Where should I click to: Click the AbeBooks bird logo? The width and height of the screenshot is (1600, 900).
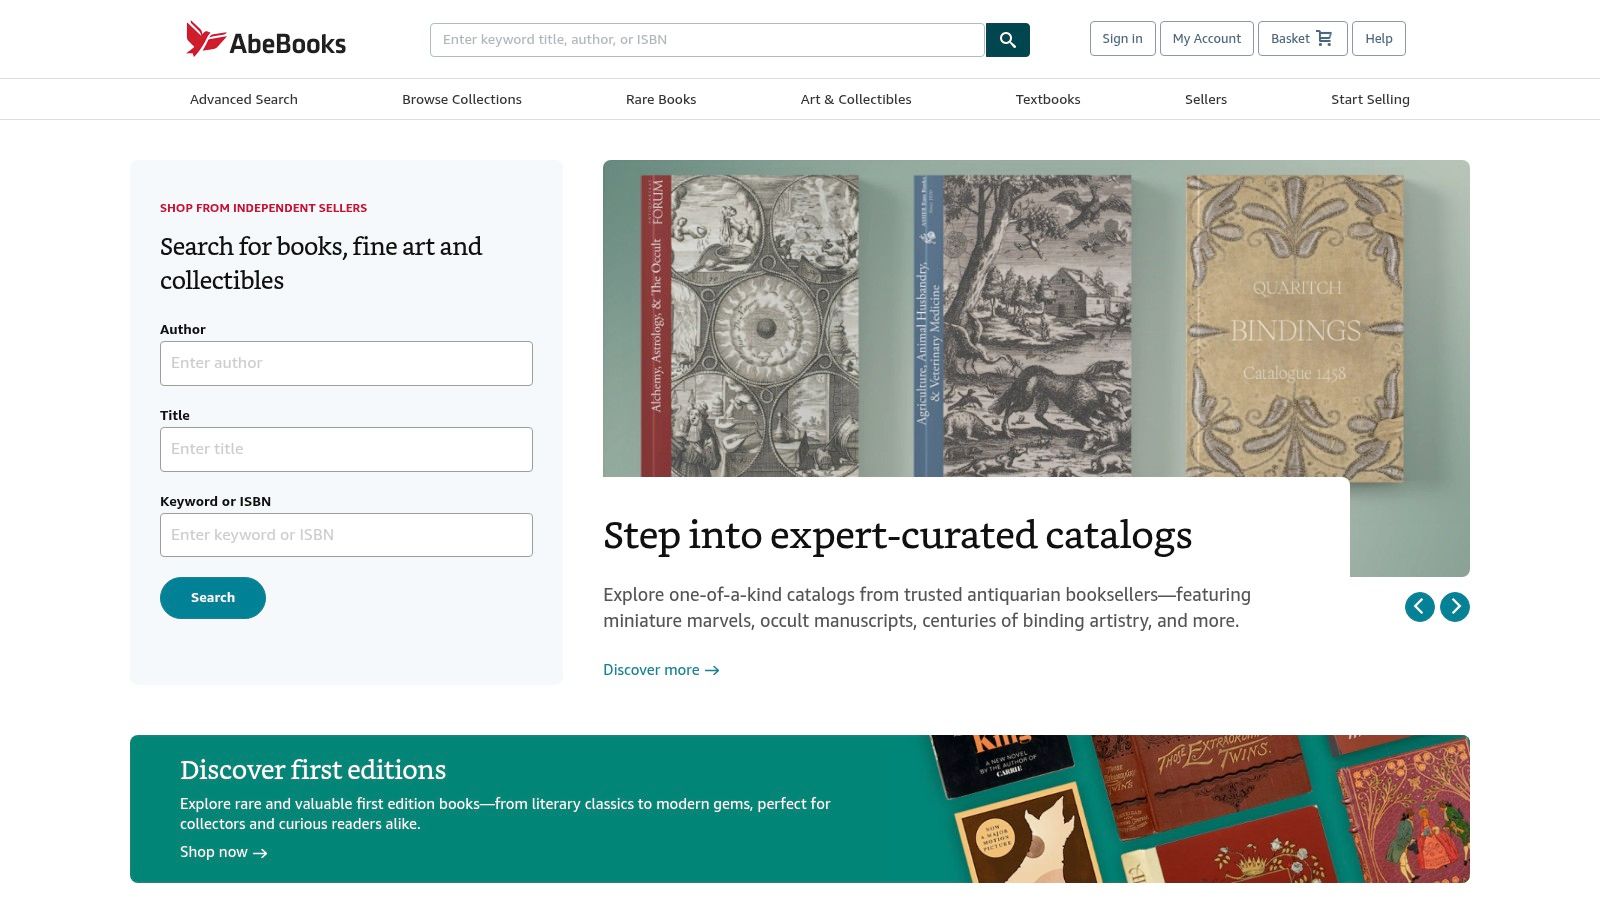206,39
